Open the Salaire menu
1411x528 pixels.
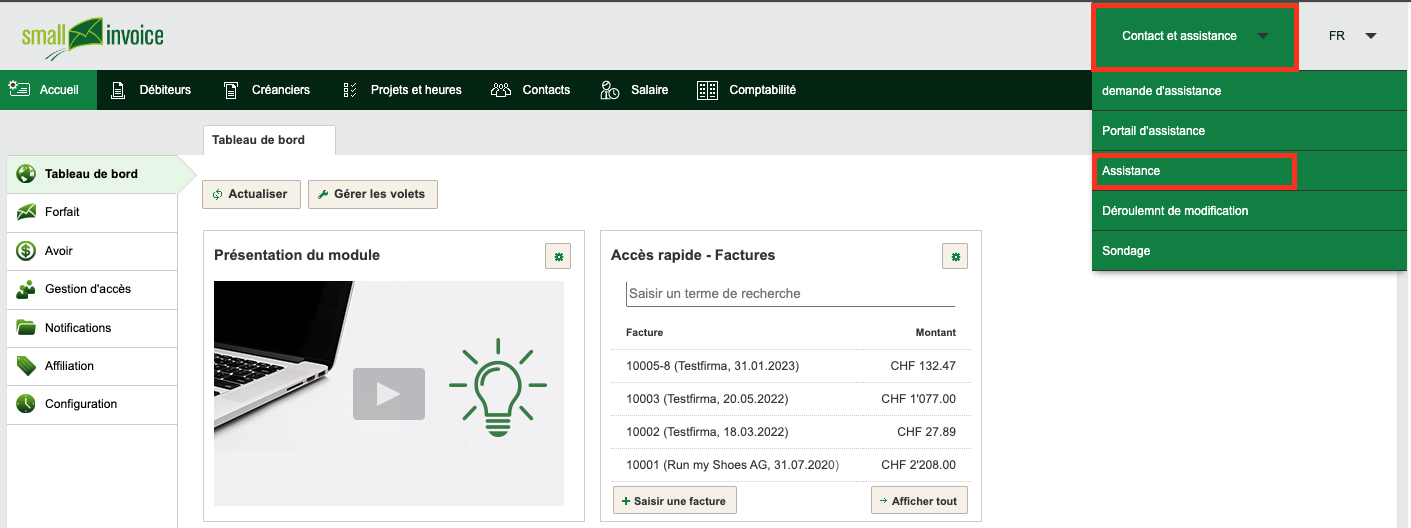click(635, 90)
